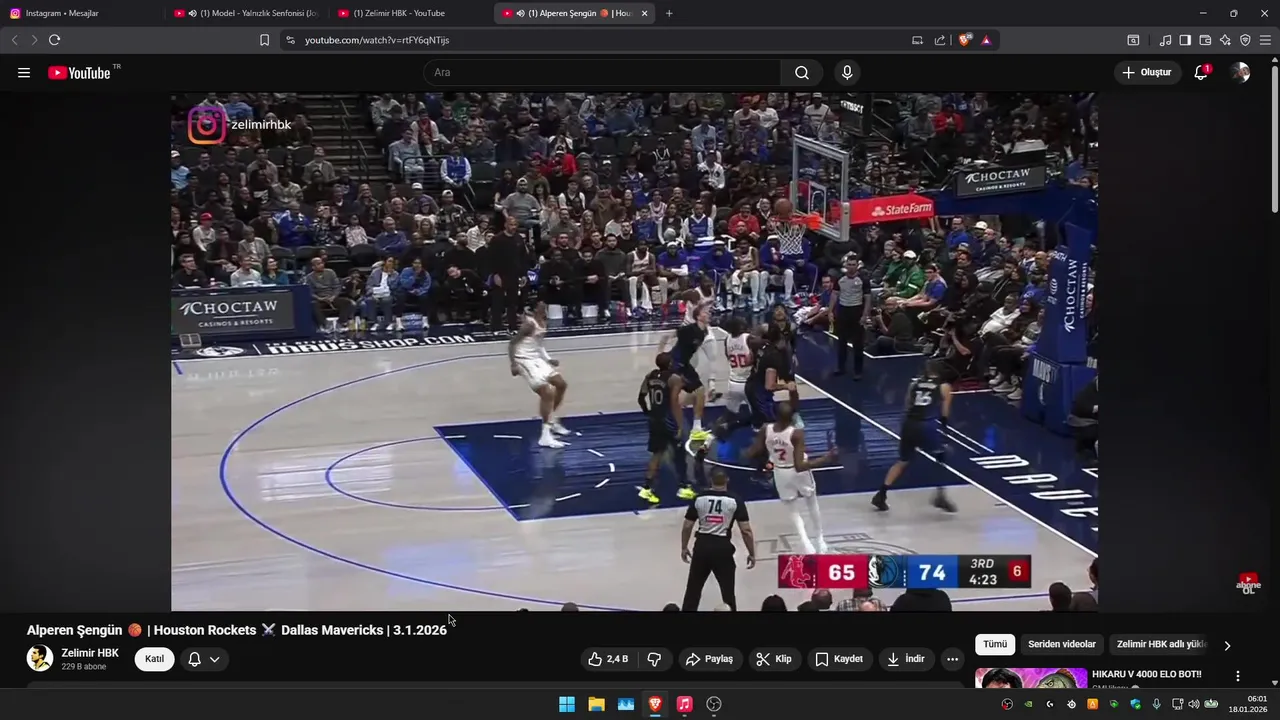Open YouTube notifications bell

1201,73
